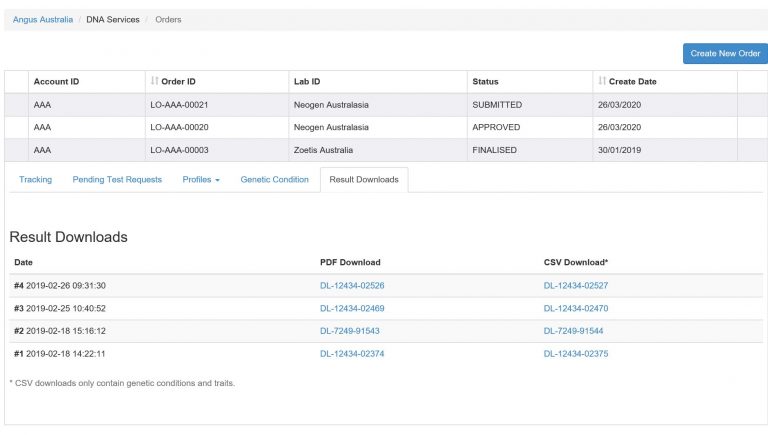
Task: Sort table by Create Date column icon
Action: click(x=602, y=82)
